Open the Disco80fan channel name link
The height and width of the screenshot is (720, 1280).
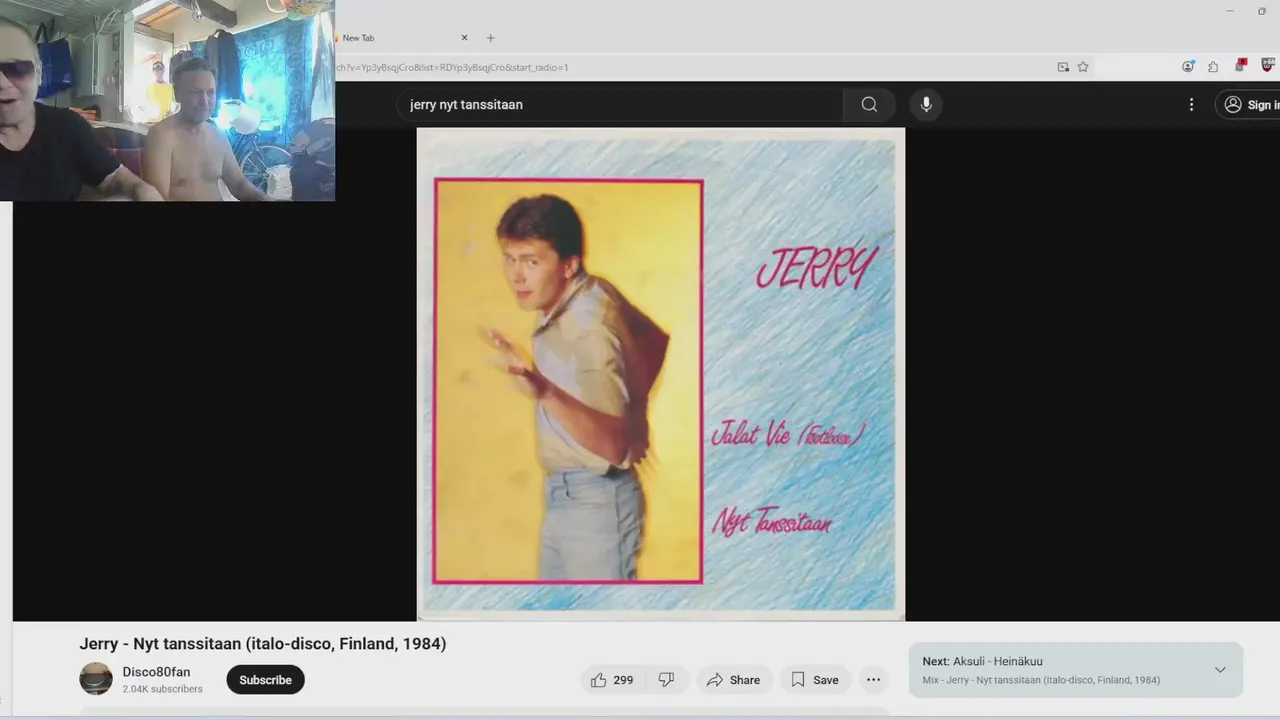point(156,672)
